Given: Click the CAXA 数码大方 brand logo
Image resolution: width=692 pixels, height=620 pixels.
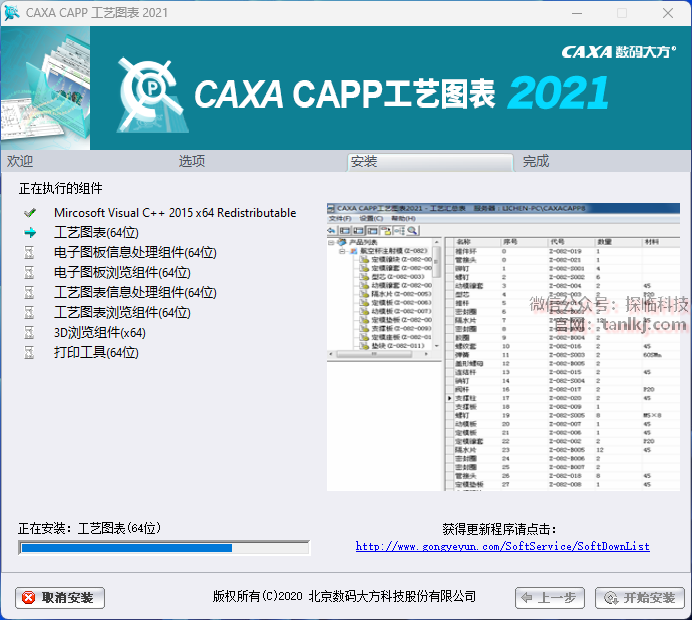Looking at the screenshot, I should click(x=618, y=53).
